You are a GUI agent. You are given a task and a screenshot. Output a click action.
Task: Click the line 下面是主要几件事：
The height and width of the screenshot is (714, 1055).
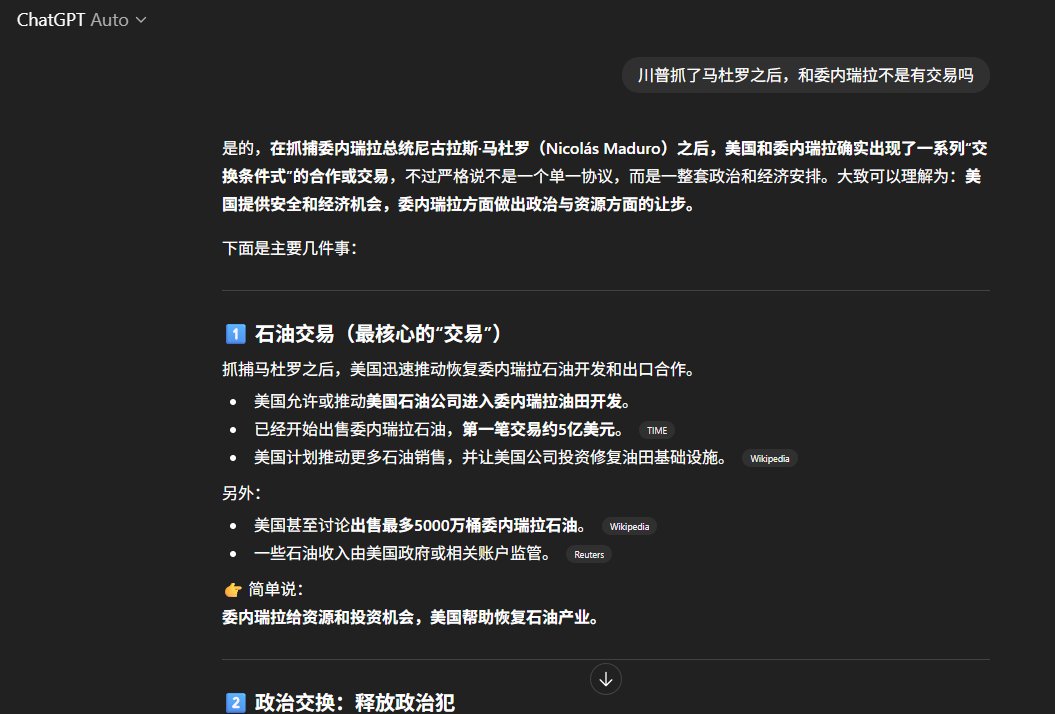coord(290,248)
